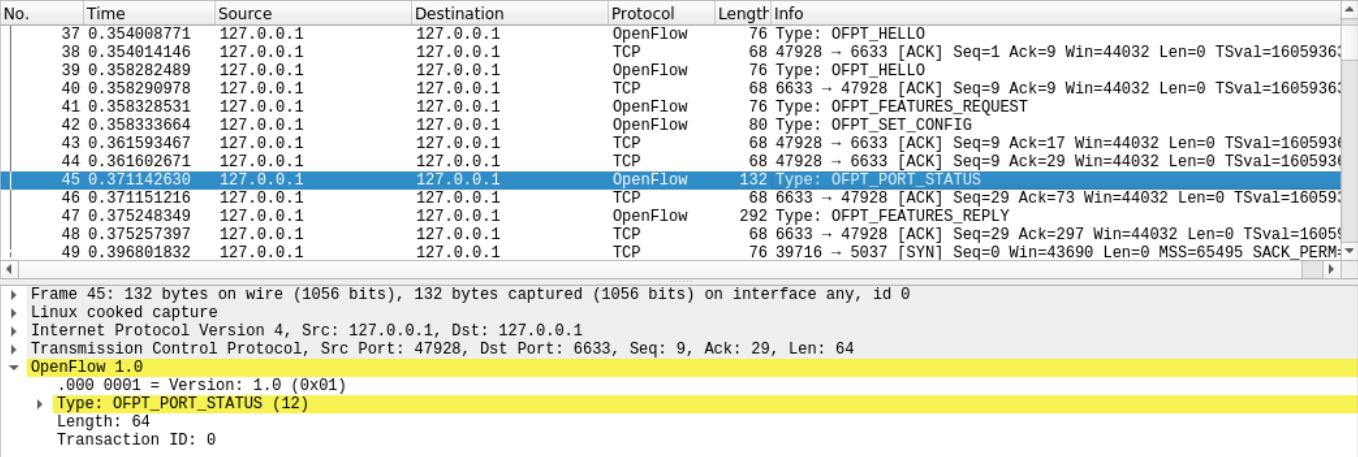This screenshot has height=457, width=1358.
Task: Select the Version: 1.0 field line
Action: [x=201, y=385]
